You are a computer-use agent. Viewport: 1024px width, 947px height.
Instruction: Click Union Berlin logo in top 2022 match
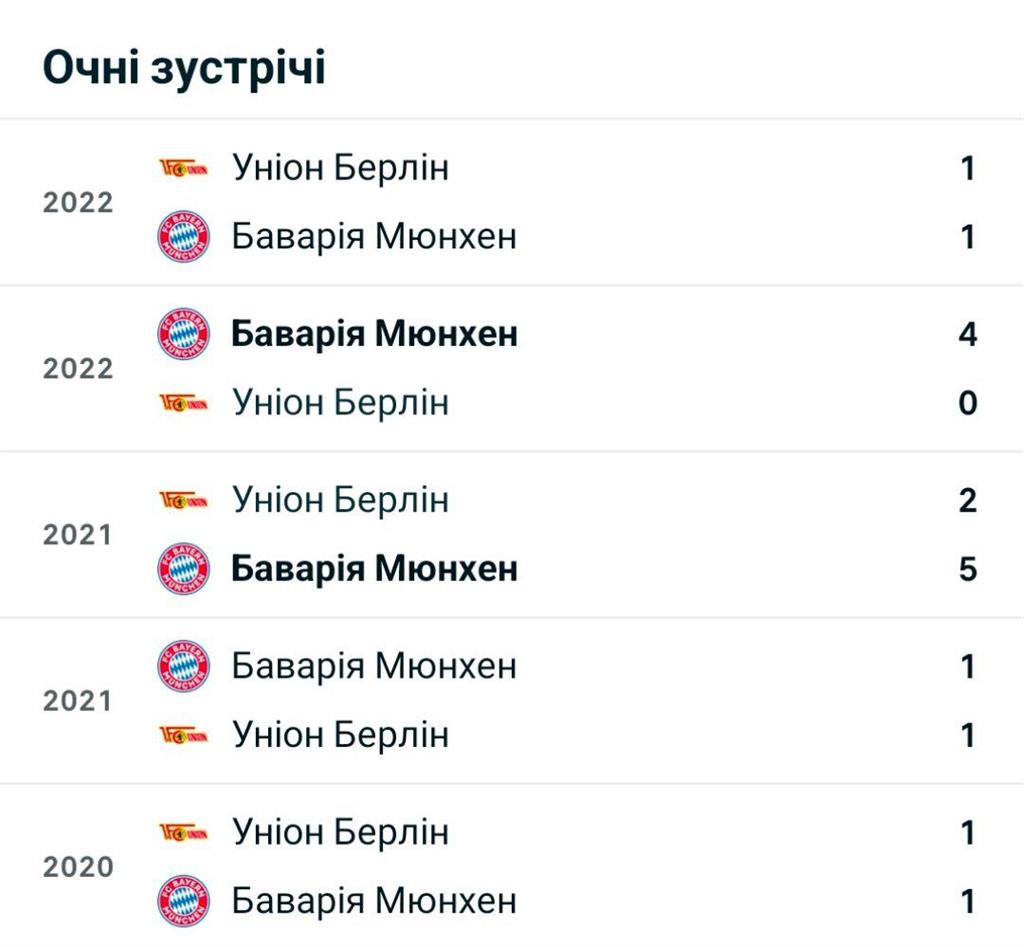click(x=183, y=168)
